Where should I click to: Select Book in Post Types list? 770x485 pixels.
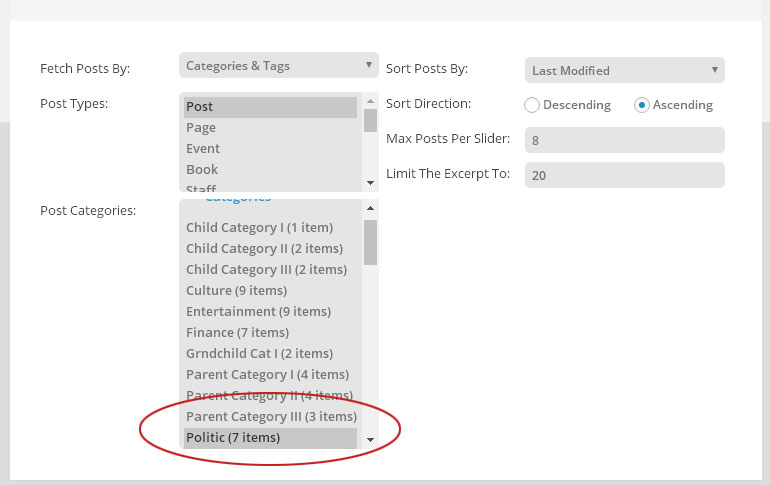point(270,170)
